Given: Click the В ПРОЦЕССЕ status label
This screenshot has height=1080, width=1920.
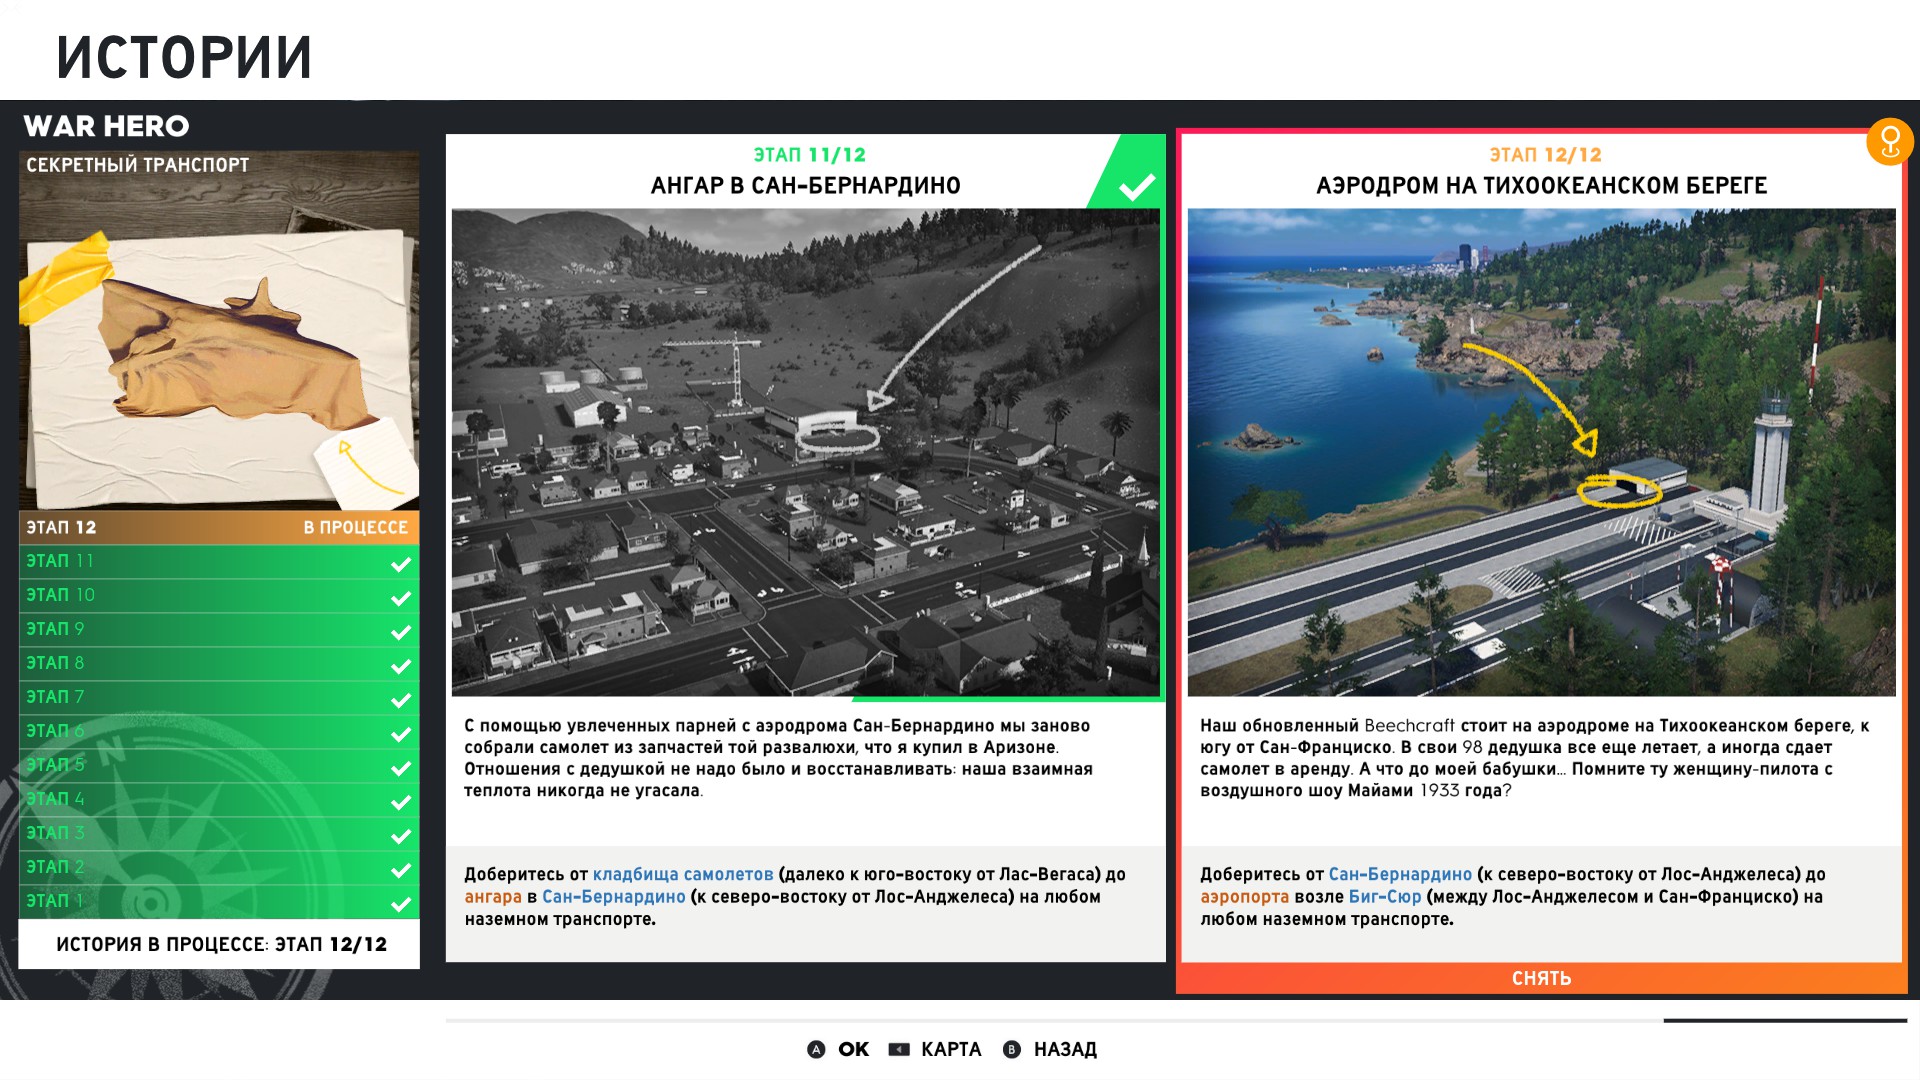Looking at the screenshot, I should [356, 527].
